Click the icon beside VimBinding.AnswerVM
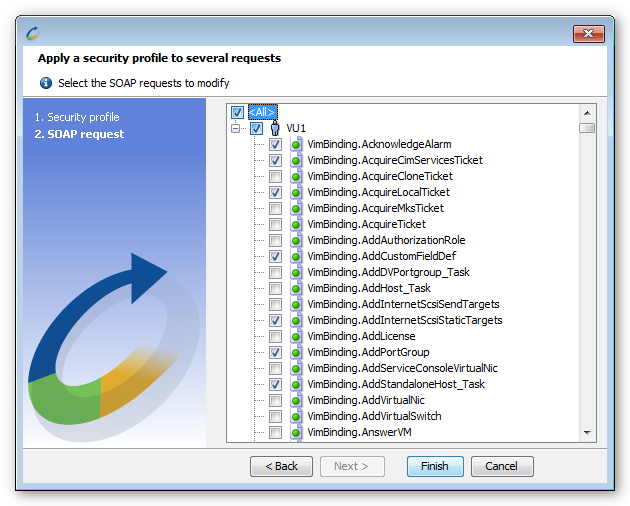The width and height of the screenshot is (630, 506). 296,432
